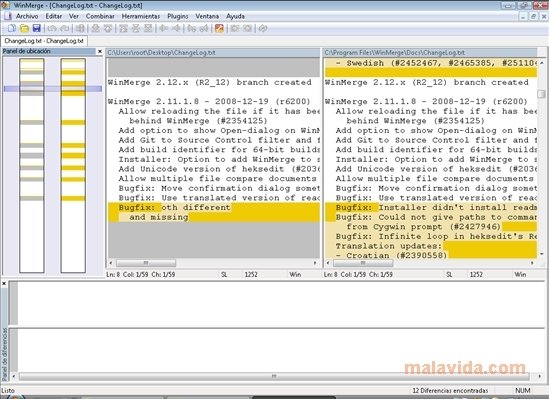Open the Combinar menu
Viewport: 549px width, 399px height.
tap(100, 16)
